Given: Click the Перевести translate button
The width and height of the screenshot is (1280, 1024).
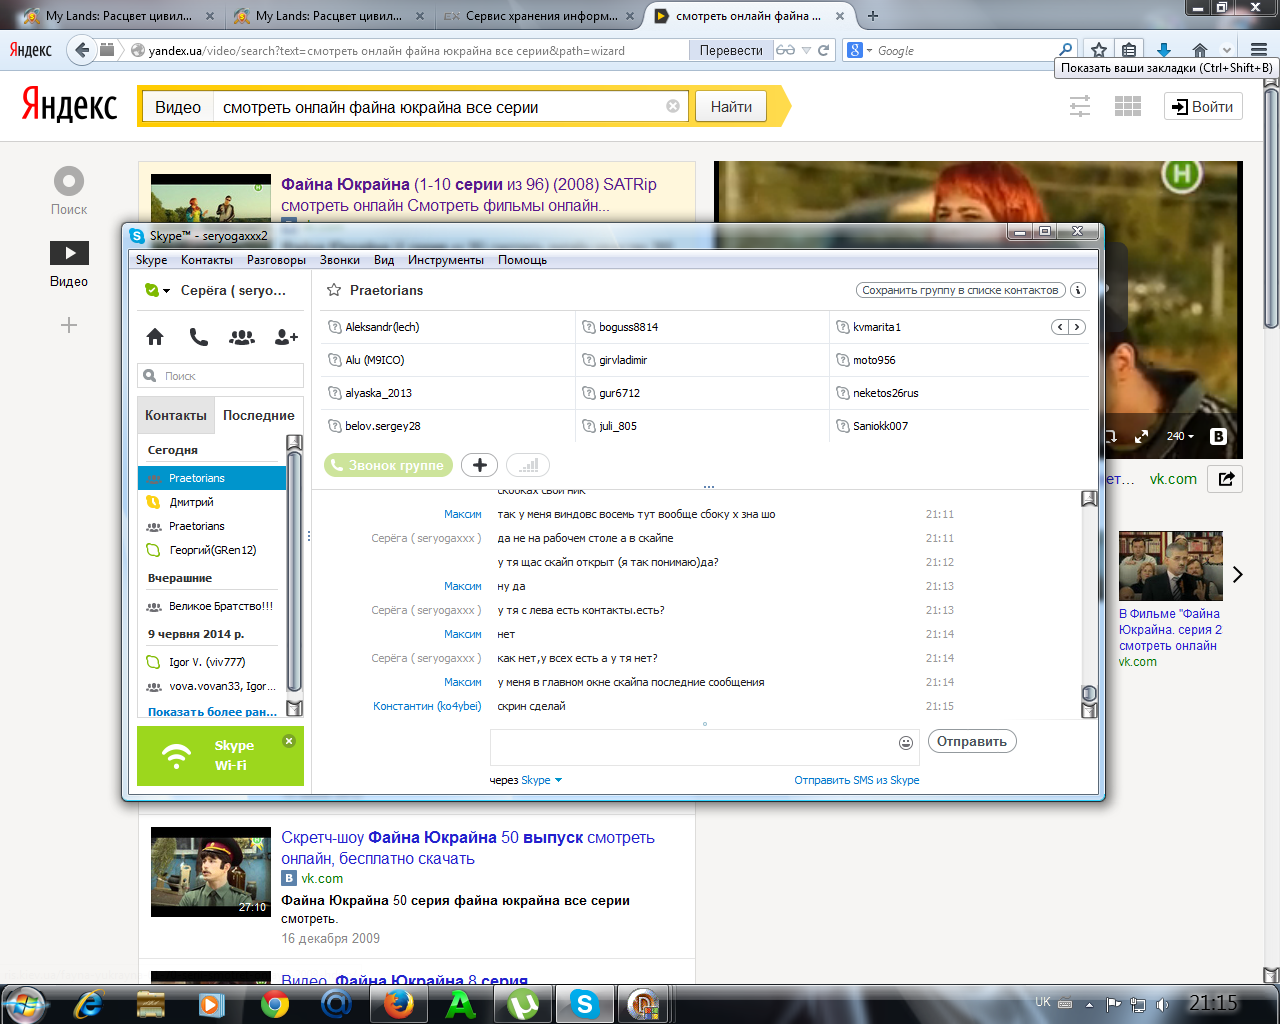Looking at the screenshot, I should (731, 50).
